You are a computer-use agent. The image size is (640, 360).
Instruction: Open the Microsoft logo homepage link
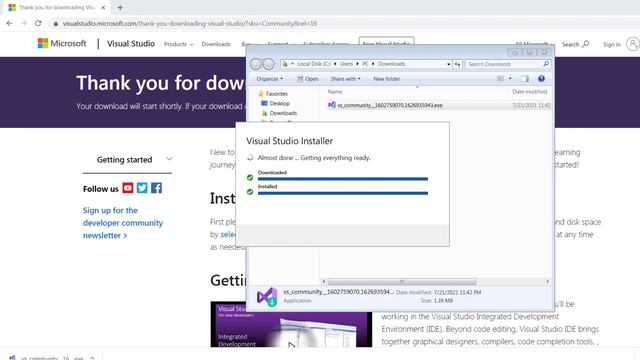tap(62, 43)
